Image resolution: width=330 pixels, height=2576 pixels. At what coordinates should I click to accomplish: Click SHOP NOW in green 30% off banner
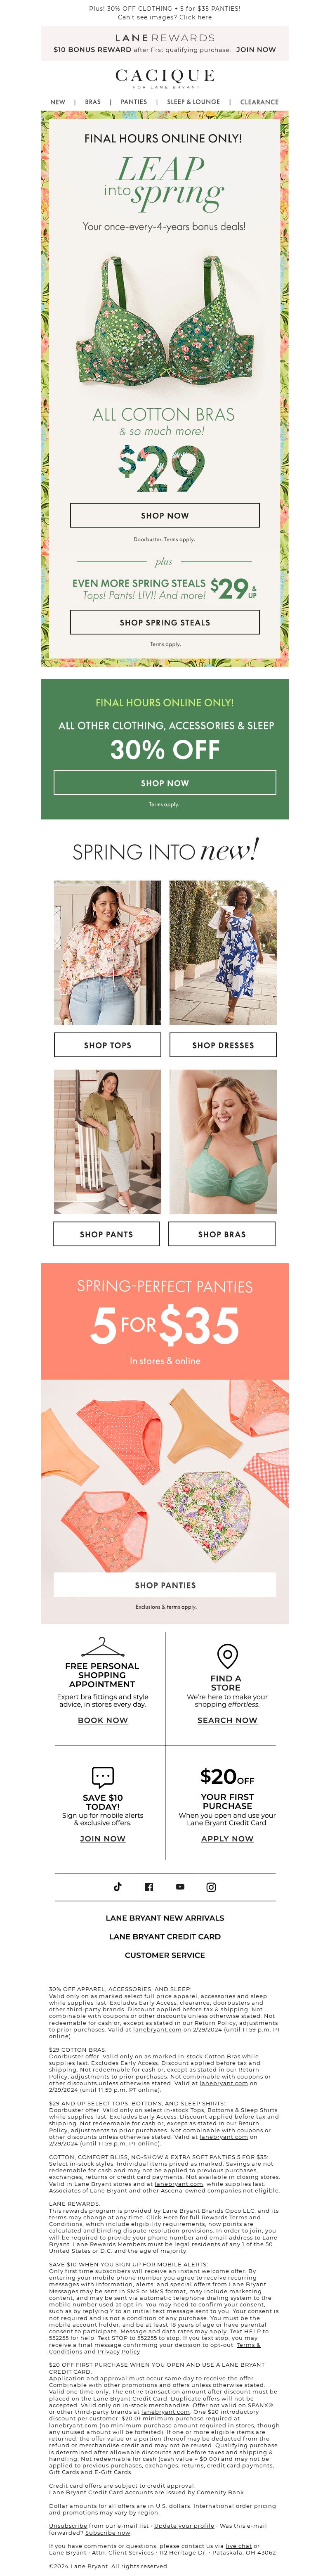tap(165, 783)
